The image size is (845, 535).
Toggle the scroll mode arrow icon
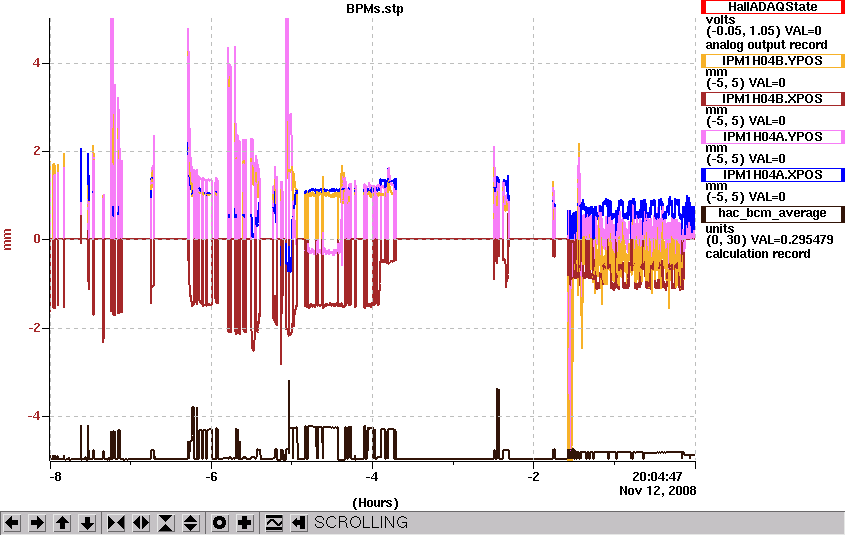pos(299,523)
